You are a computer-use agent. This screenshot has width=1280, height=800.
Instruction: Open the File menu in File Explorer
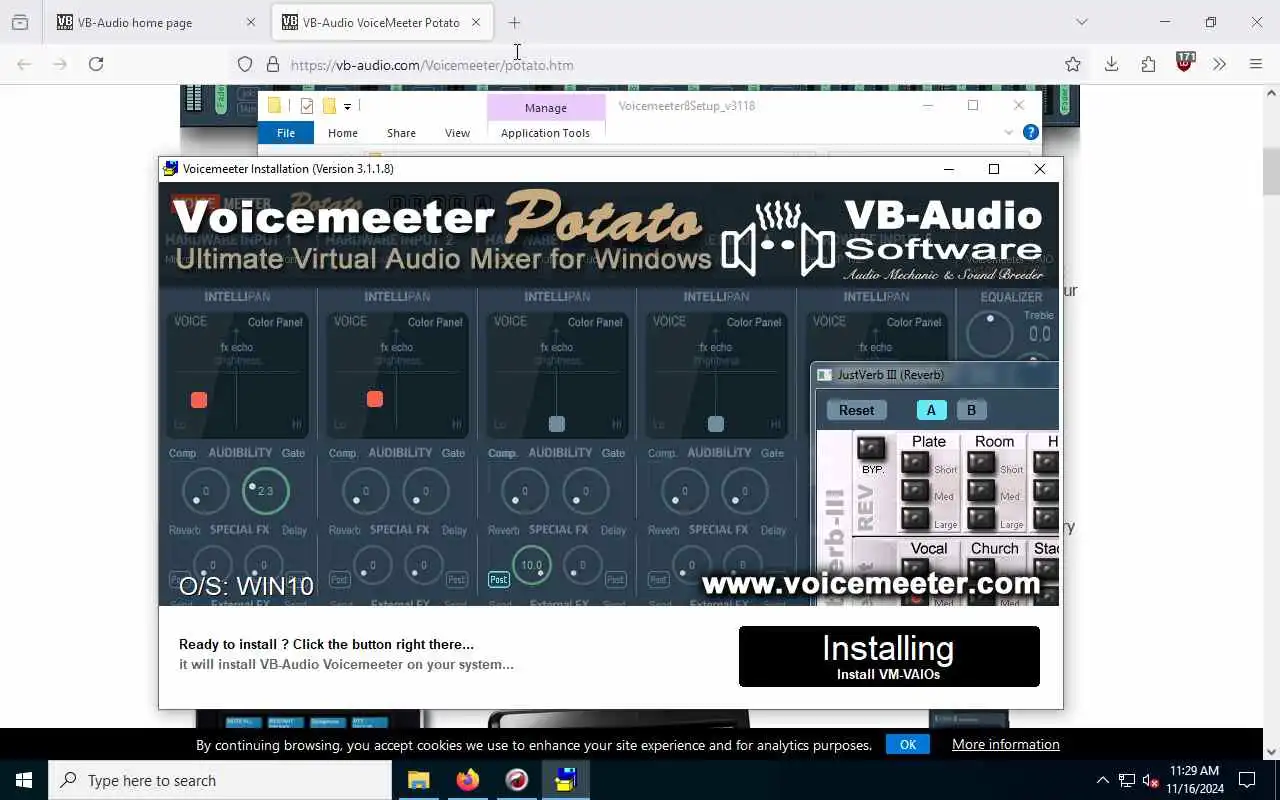(x=286, y=132)
